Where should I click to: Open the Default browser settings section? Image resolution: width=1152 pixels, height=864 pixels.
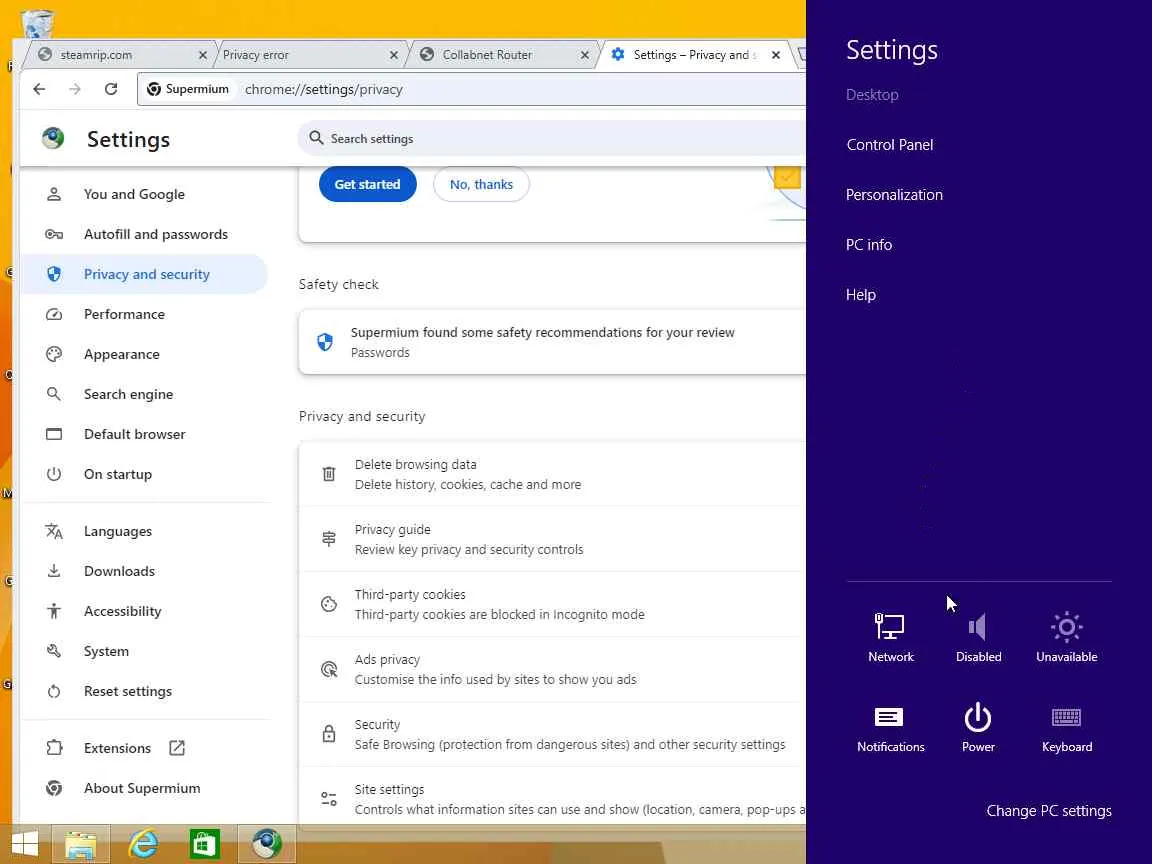click(x=143, y=434)
